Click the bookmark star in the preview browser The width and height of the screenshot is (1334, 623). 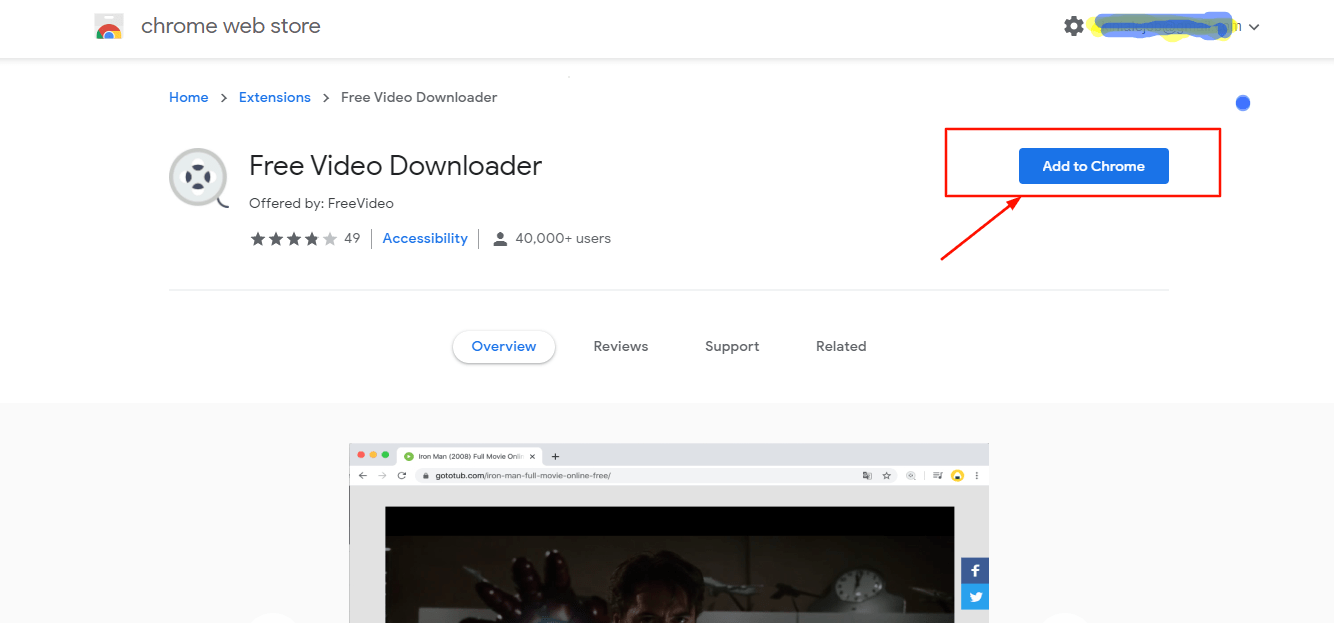point(885,475)
